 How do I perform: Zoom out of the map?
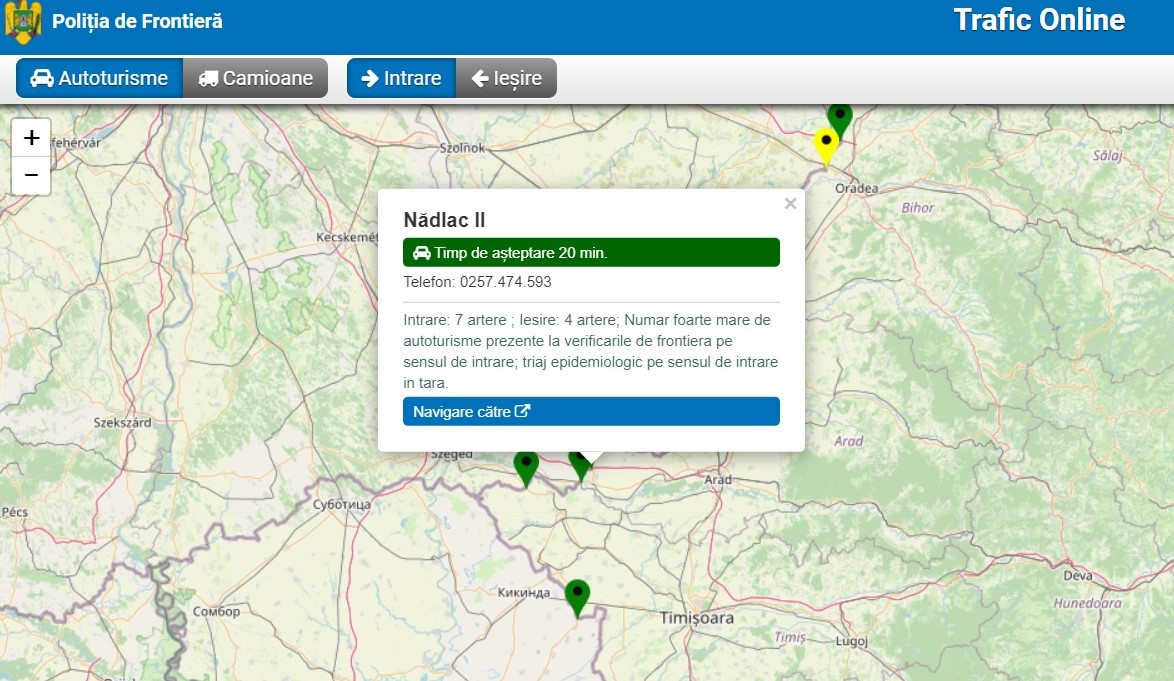coord(31,176)
